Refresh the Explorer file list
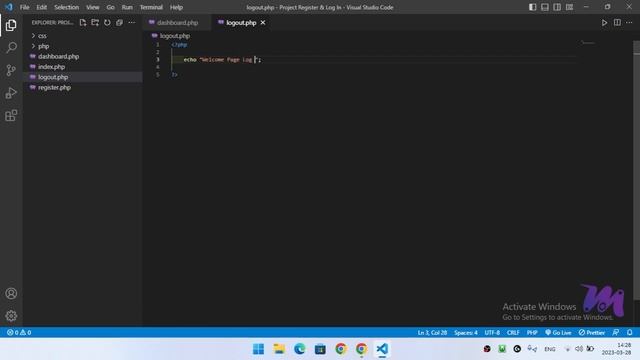The height and width of the screenshot is (360, 640). coord(107,22)
